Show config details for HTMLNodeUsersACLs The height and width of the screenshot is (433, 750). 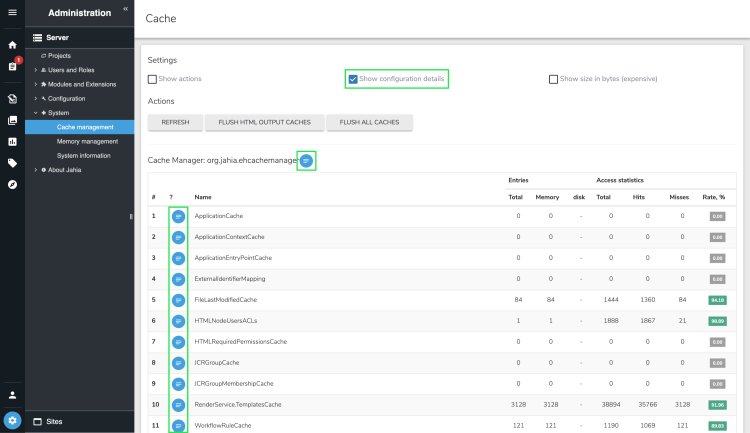pos(178,321)
